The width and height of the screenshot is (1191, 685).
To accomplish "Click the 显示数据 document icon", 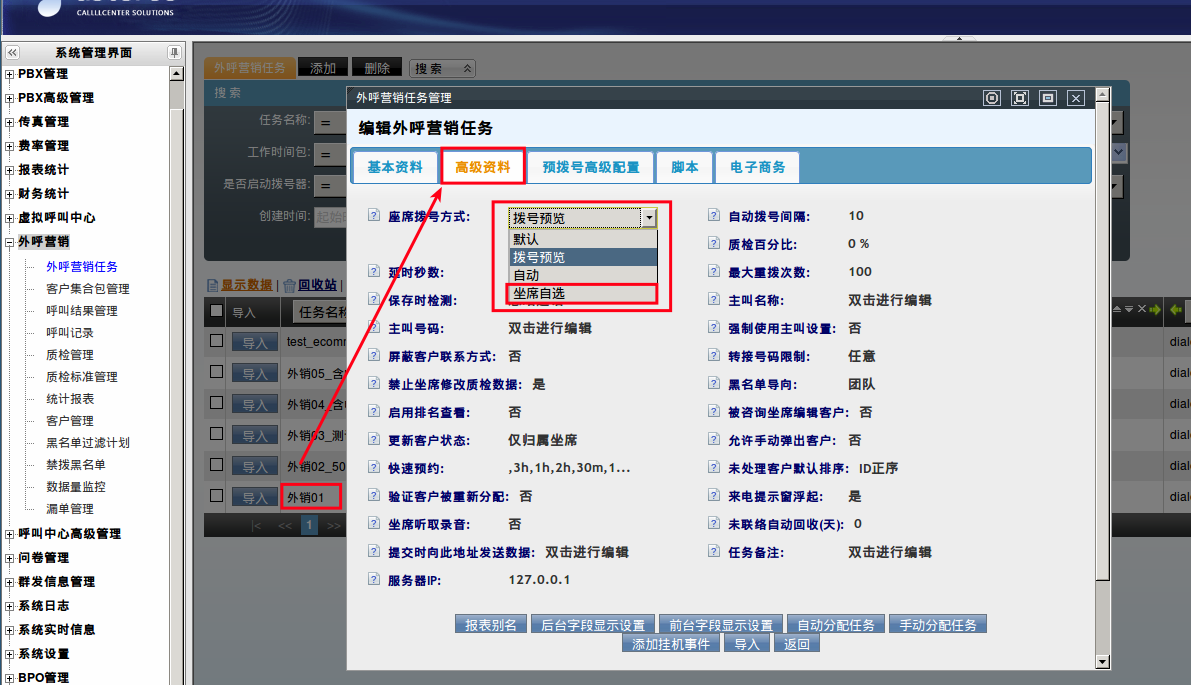I will click(212, 285).
